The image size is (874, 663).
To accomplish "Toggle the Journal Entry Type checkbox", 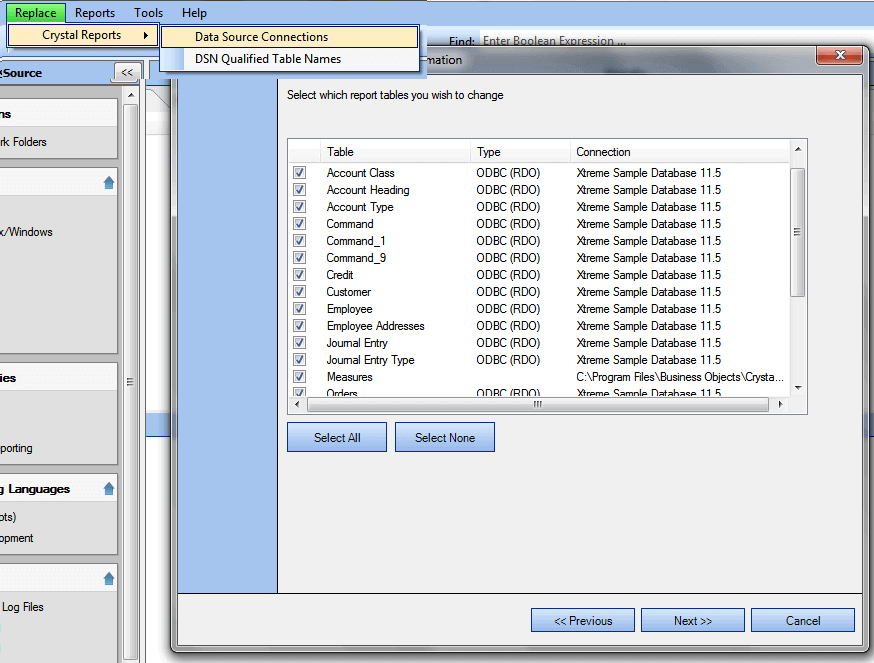I will pos(299,360).
